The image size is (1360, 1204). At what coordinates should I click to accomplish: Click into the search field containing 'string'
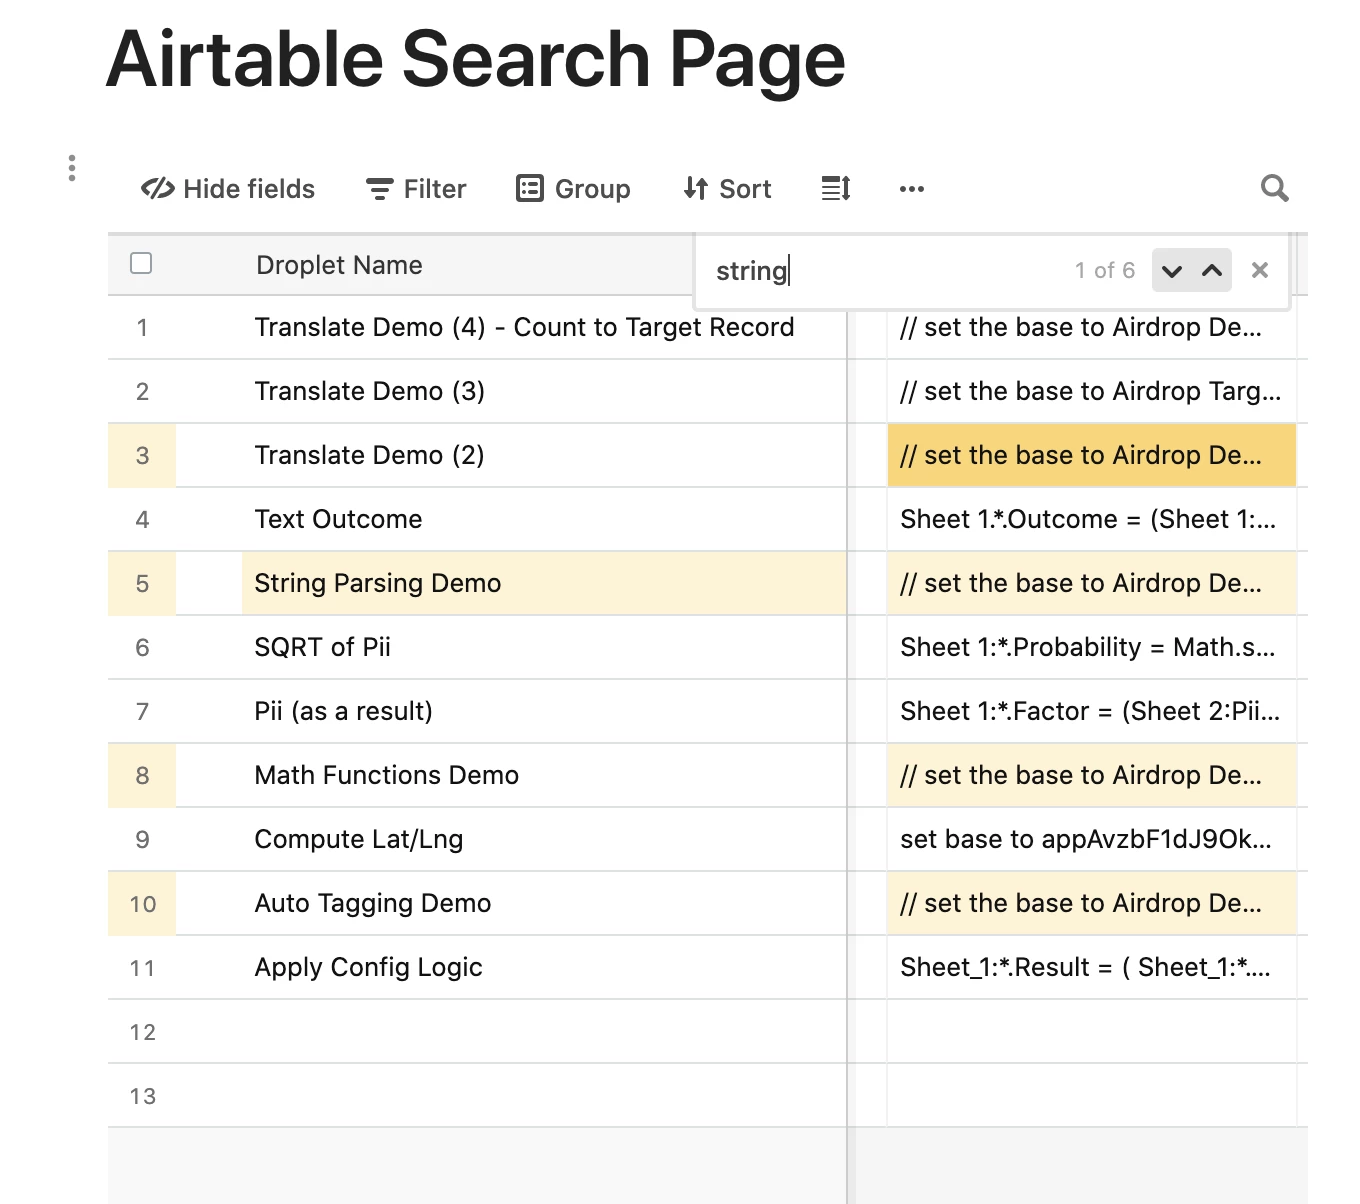tap(880, 271)
